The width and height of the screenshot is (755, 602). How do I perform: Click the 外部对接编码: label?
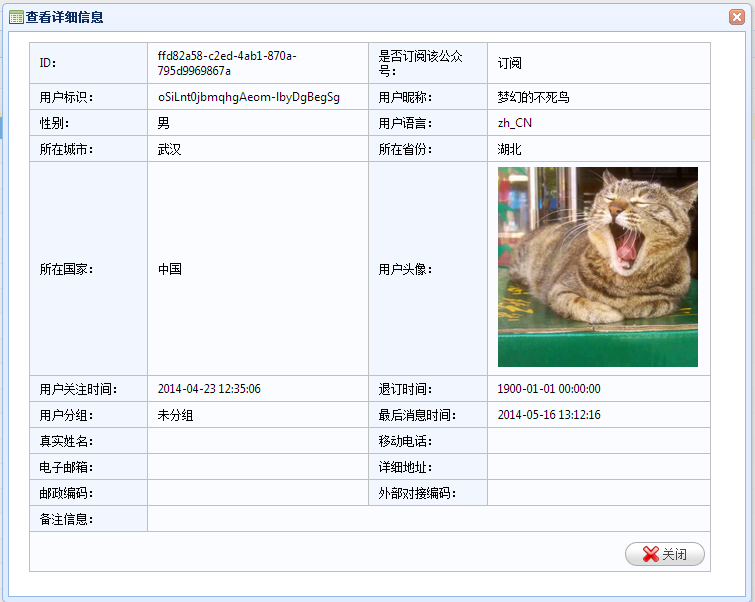click(x=417, y=493)
